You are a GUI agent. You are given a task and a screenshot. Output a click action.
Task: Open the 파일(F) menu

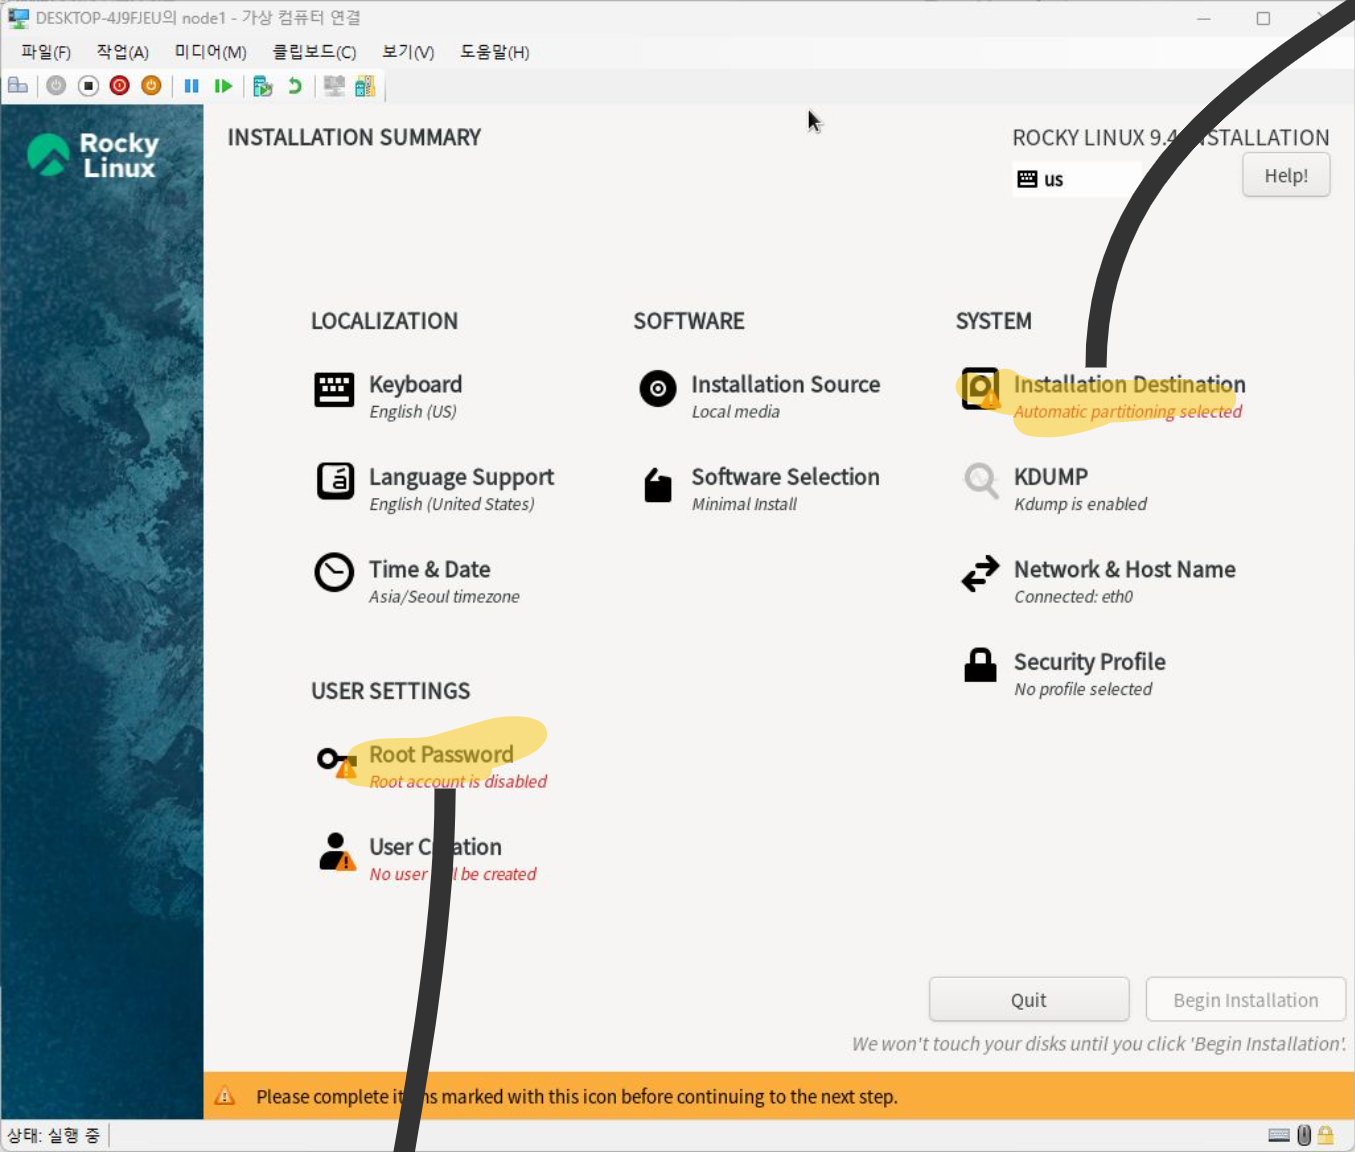click(x=46, y=52)
